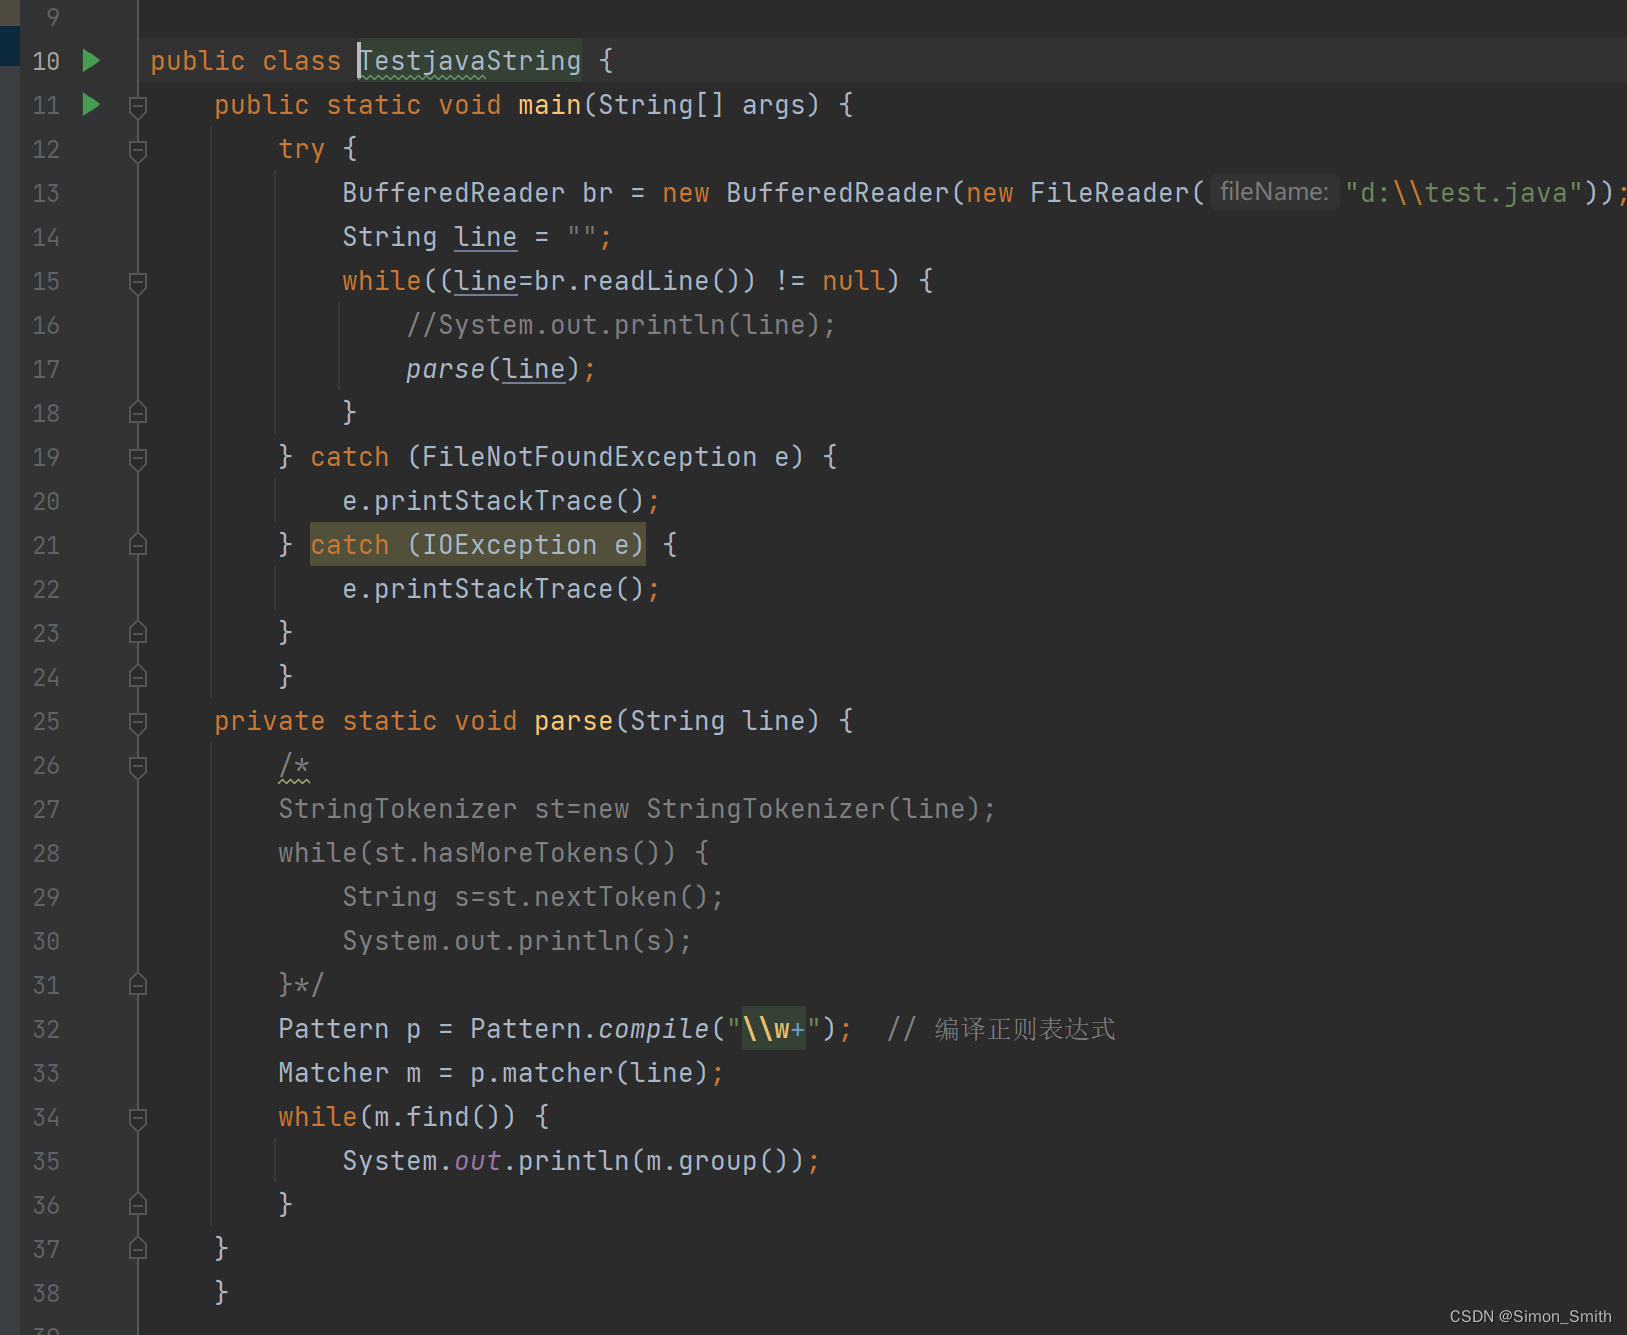
Task: Click line number 32 in the gutter
Action: point(46,1029)
